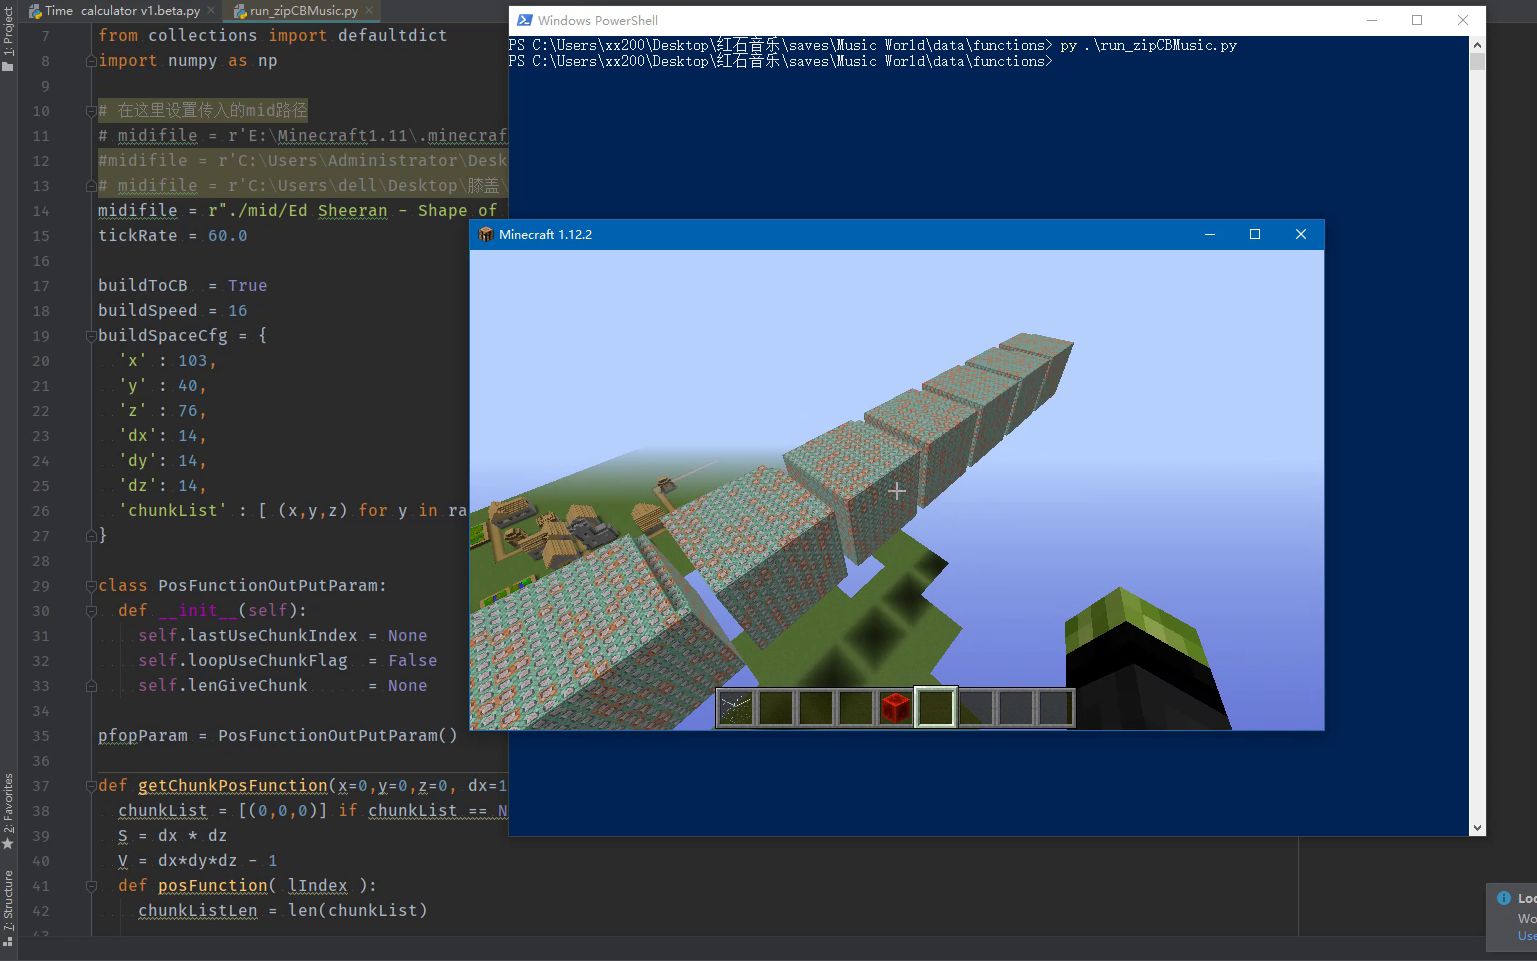This screenshot has width=1537, height=961.
Task: Click the 'self.lastUseChunkIndex = None' line
Action: coord(282,636)
